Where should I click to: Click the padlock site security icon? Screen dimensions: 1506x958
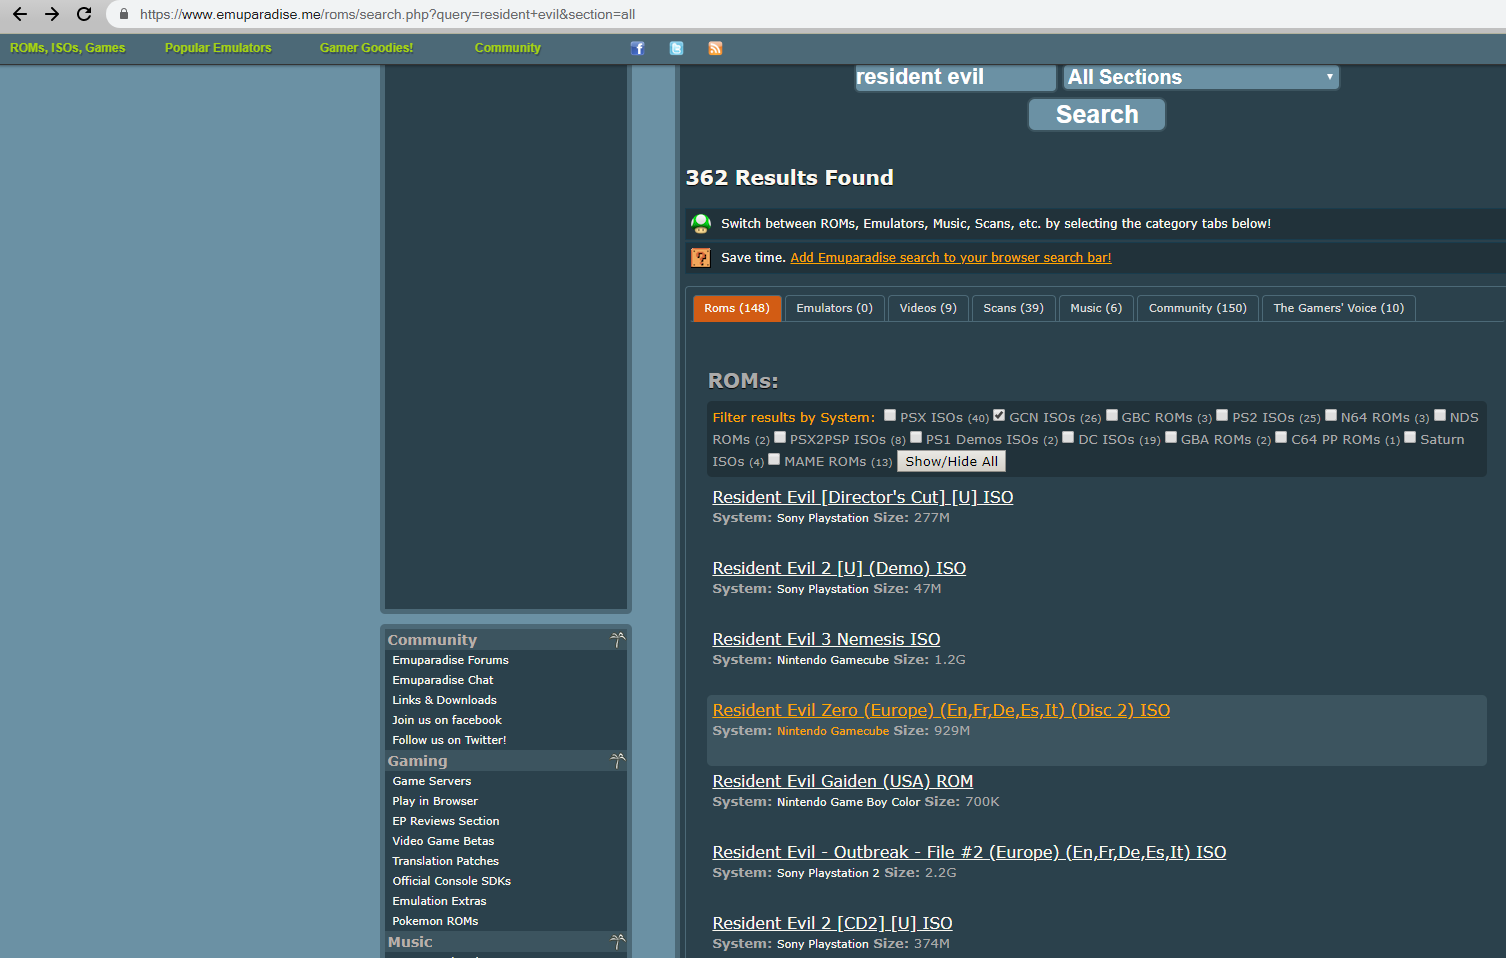pyautogui.click(x=124, y=14)
